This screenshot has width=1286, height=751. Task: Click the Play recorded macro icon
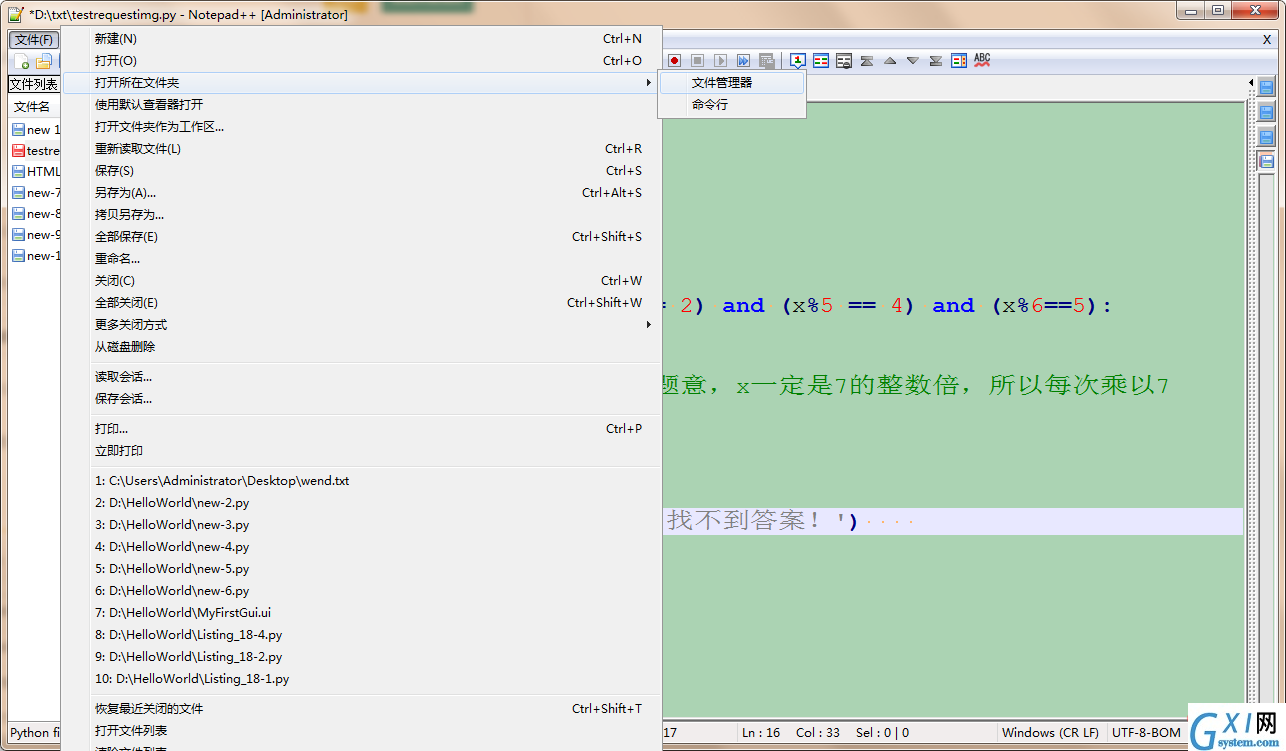coord(721,61)
